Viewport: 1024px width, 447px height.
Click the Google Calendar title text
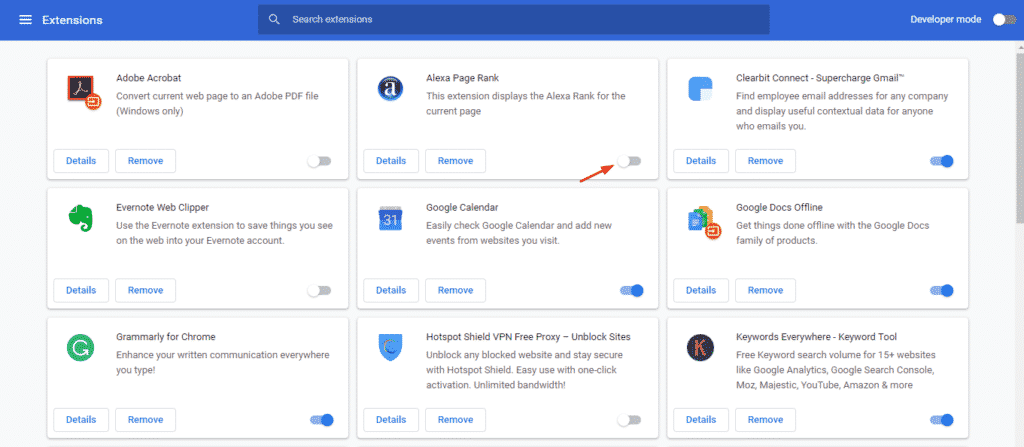coord(462,207)
